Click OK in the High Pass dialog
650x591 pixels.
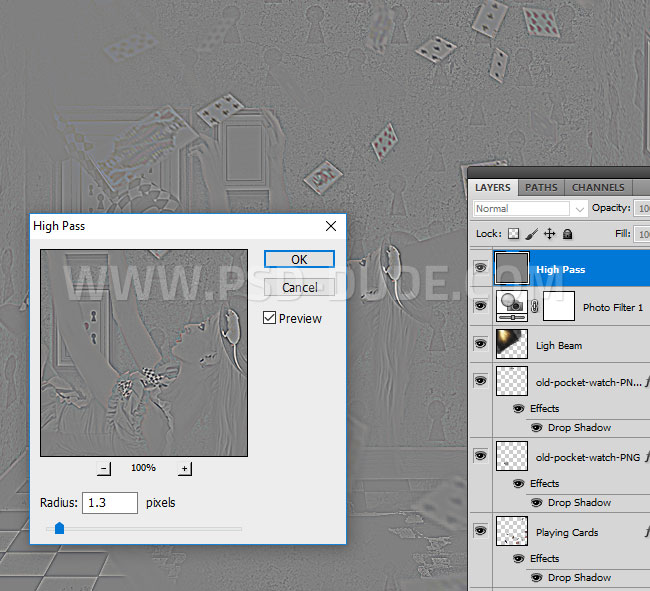tap(299, 259)
